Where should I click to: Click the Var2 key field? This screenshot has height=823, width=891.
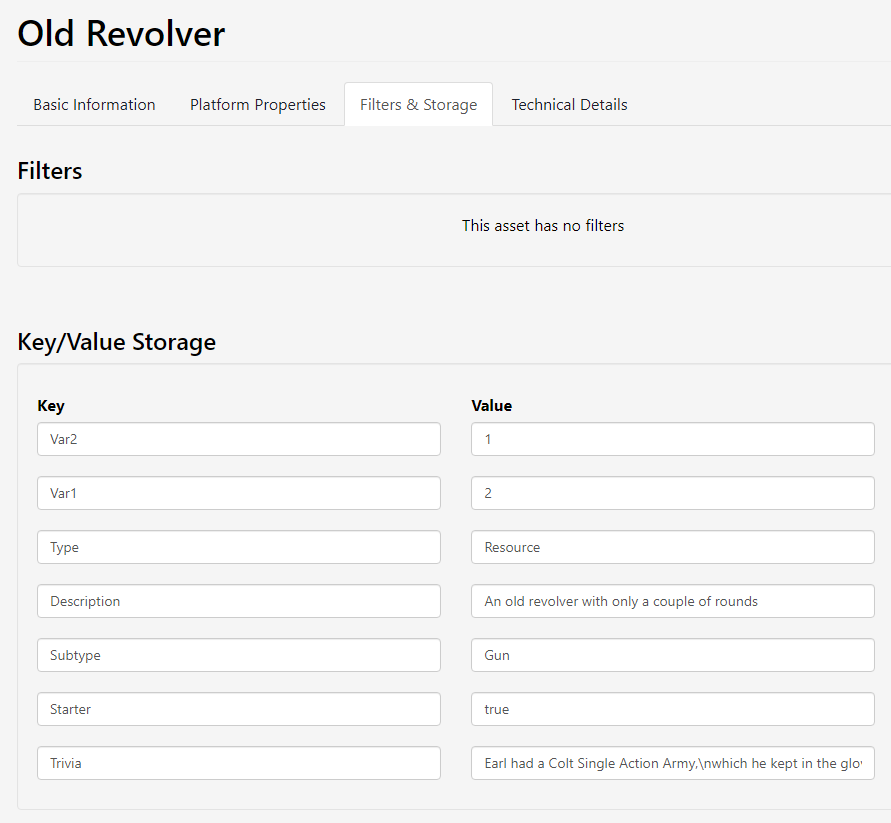click(x=238, y=439)
